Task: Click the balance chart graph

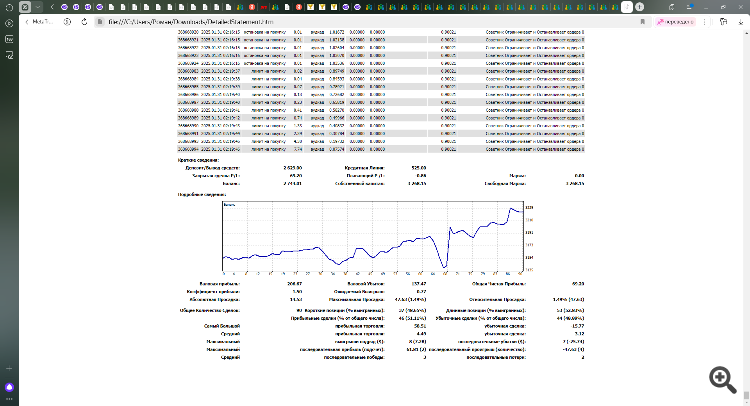Action: pos(372,237)
